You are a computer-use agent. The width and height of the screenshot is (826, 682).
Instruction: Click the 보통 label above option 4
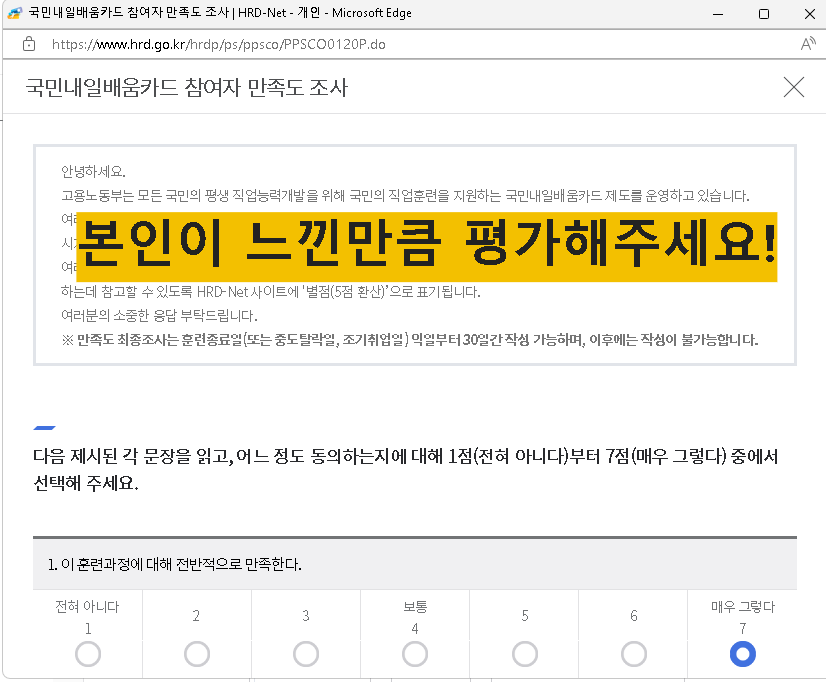pyautogui.click(x=415, y=607)
